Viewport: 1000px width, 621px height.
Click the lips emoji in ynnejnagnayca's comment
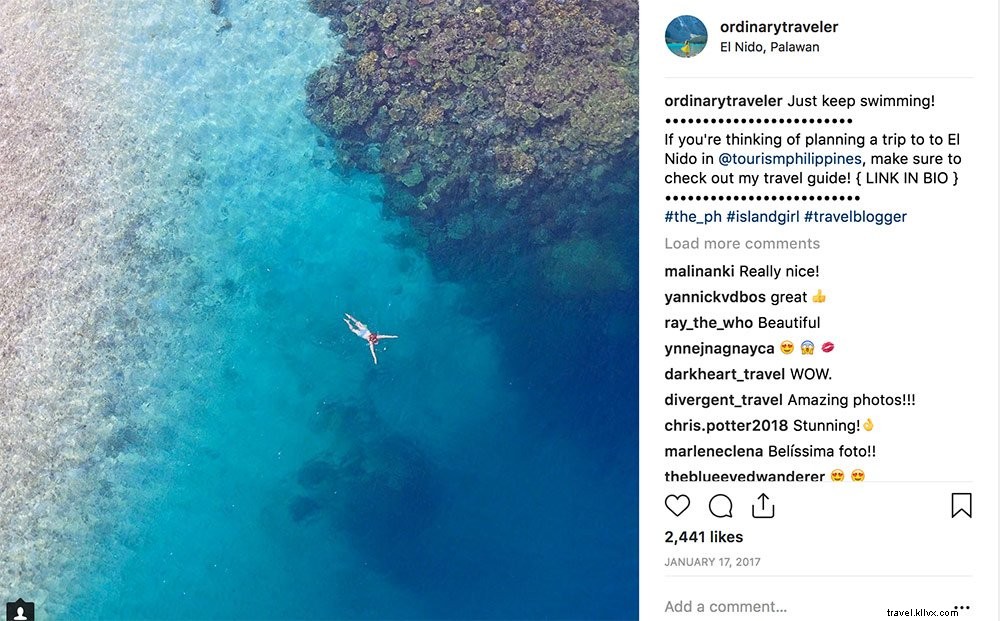(x=828, y=347)
